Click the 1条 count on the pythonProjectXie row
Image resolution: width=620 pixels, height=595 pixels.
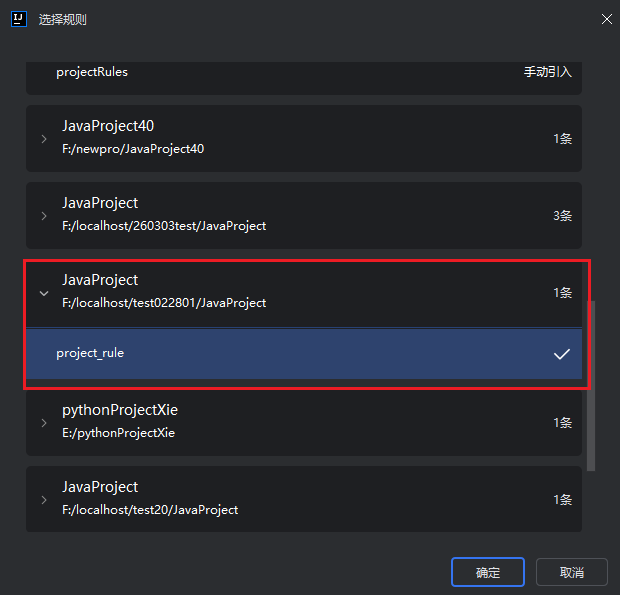(562, 423)
